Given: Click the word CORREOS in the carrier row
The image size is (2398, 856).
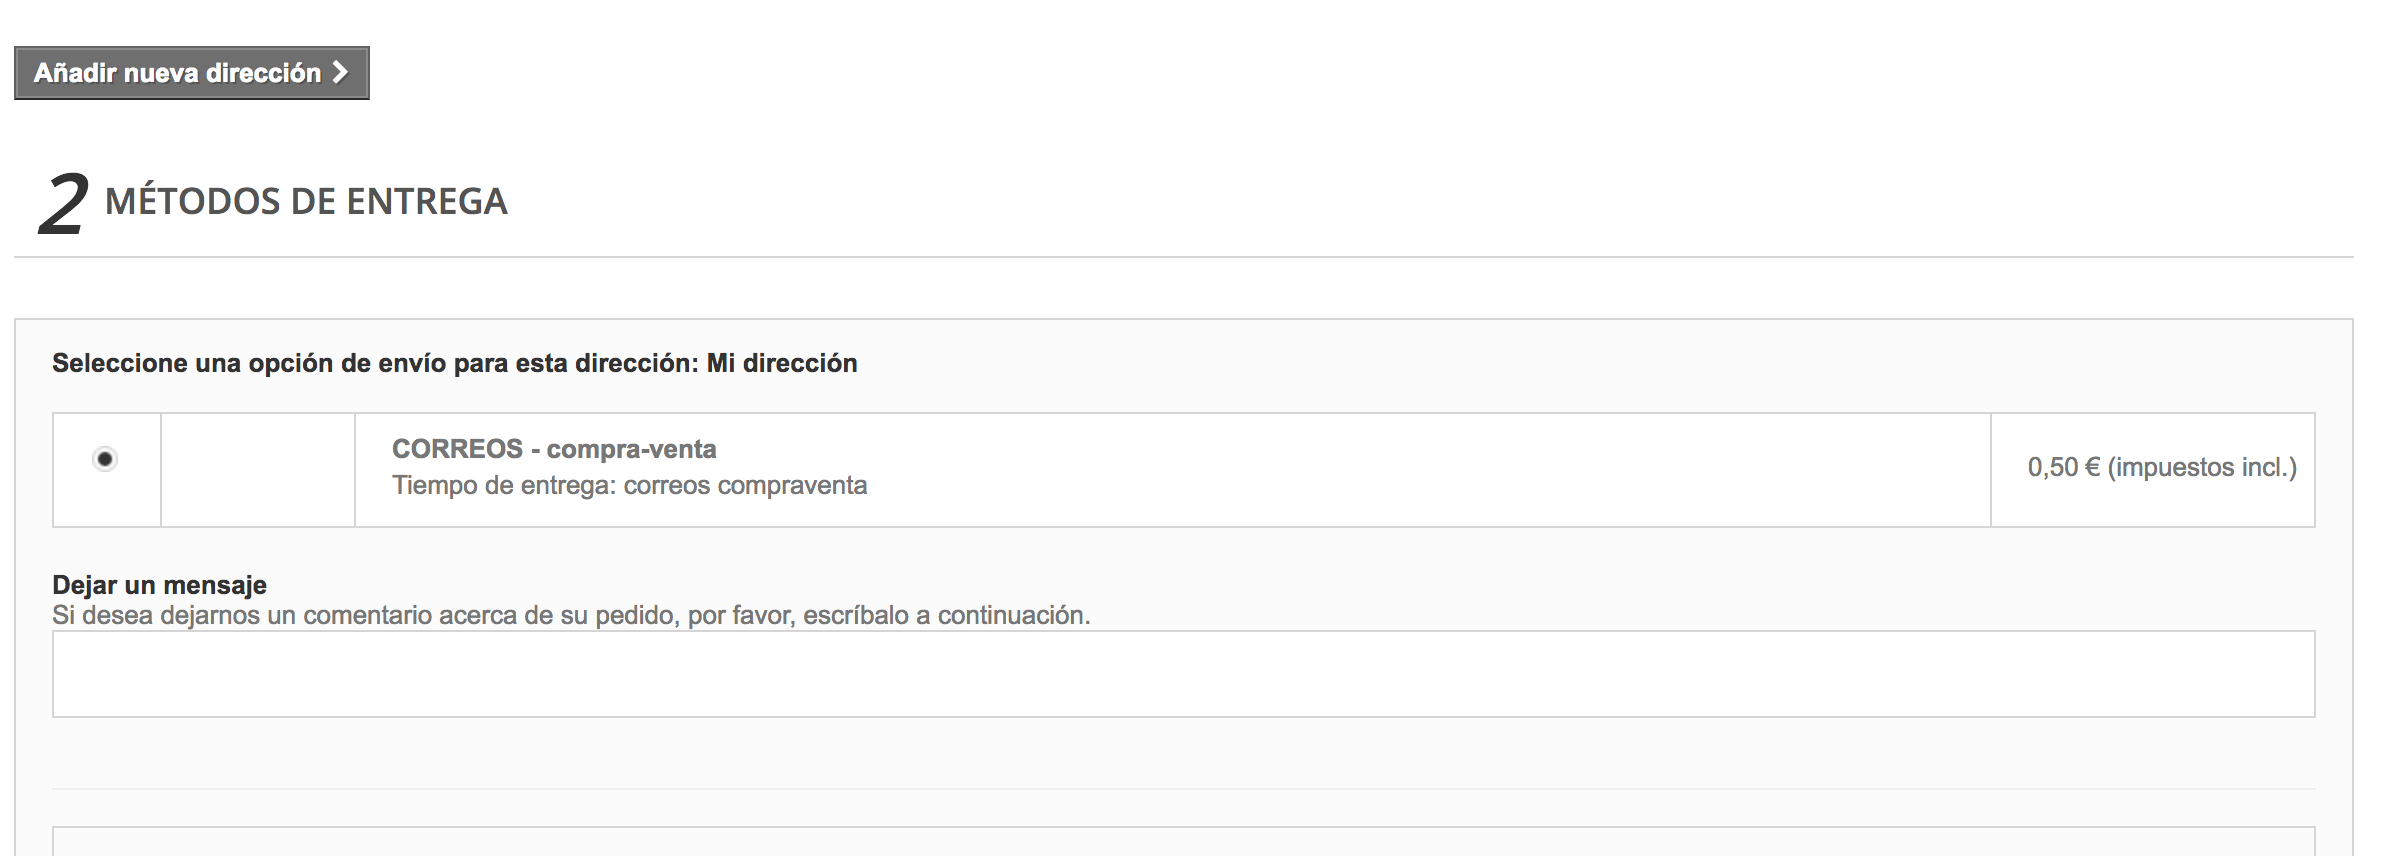Looking at the screenshot, I should (x=457, y=449).
